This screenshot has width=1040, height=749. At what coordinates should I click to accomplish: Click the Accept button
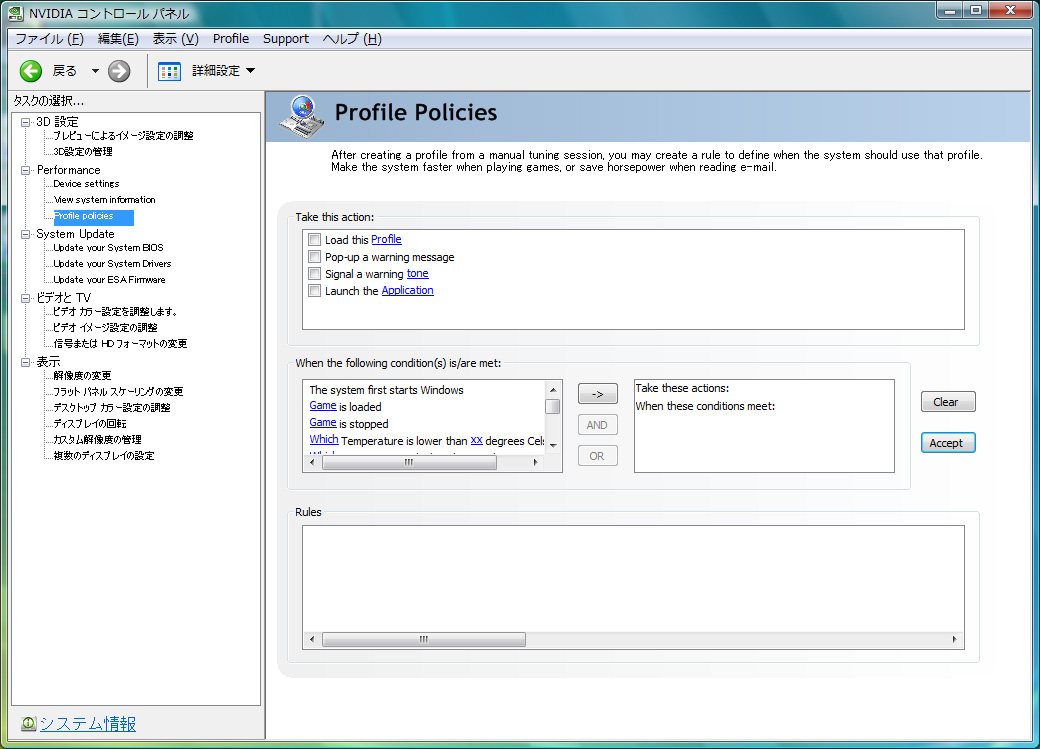(948, 443)
